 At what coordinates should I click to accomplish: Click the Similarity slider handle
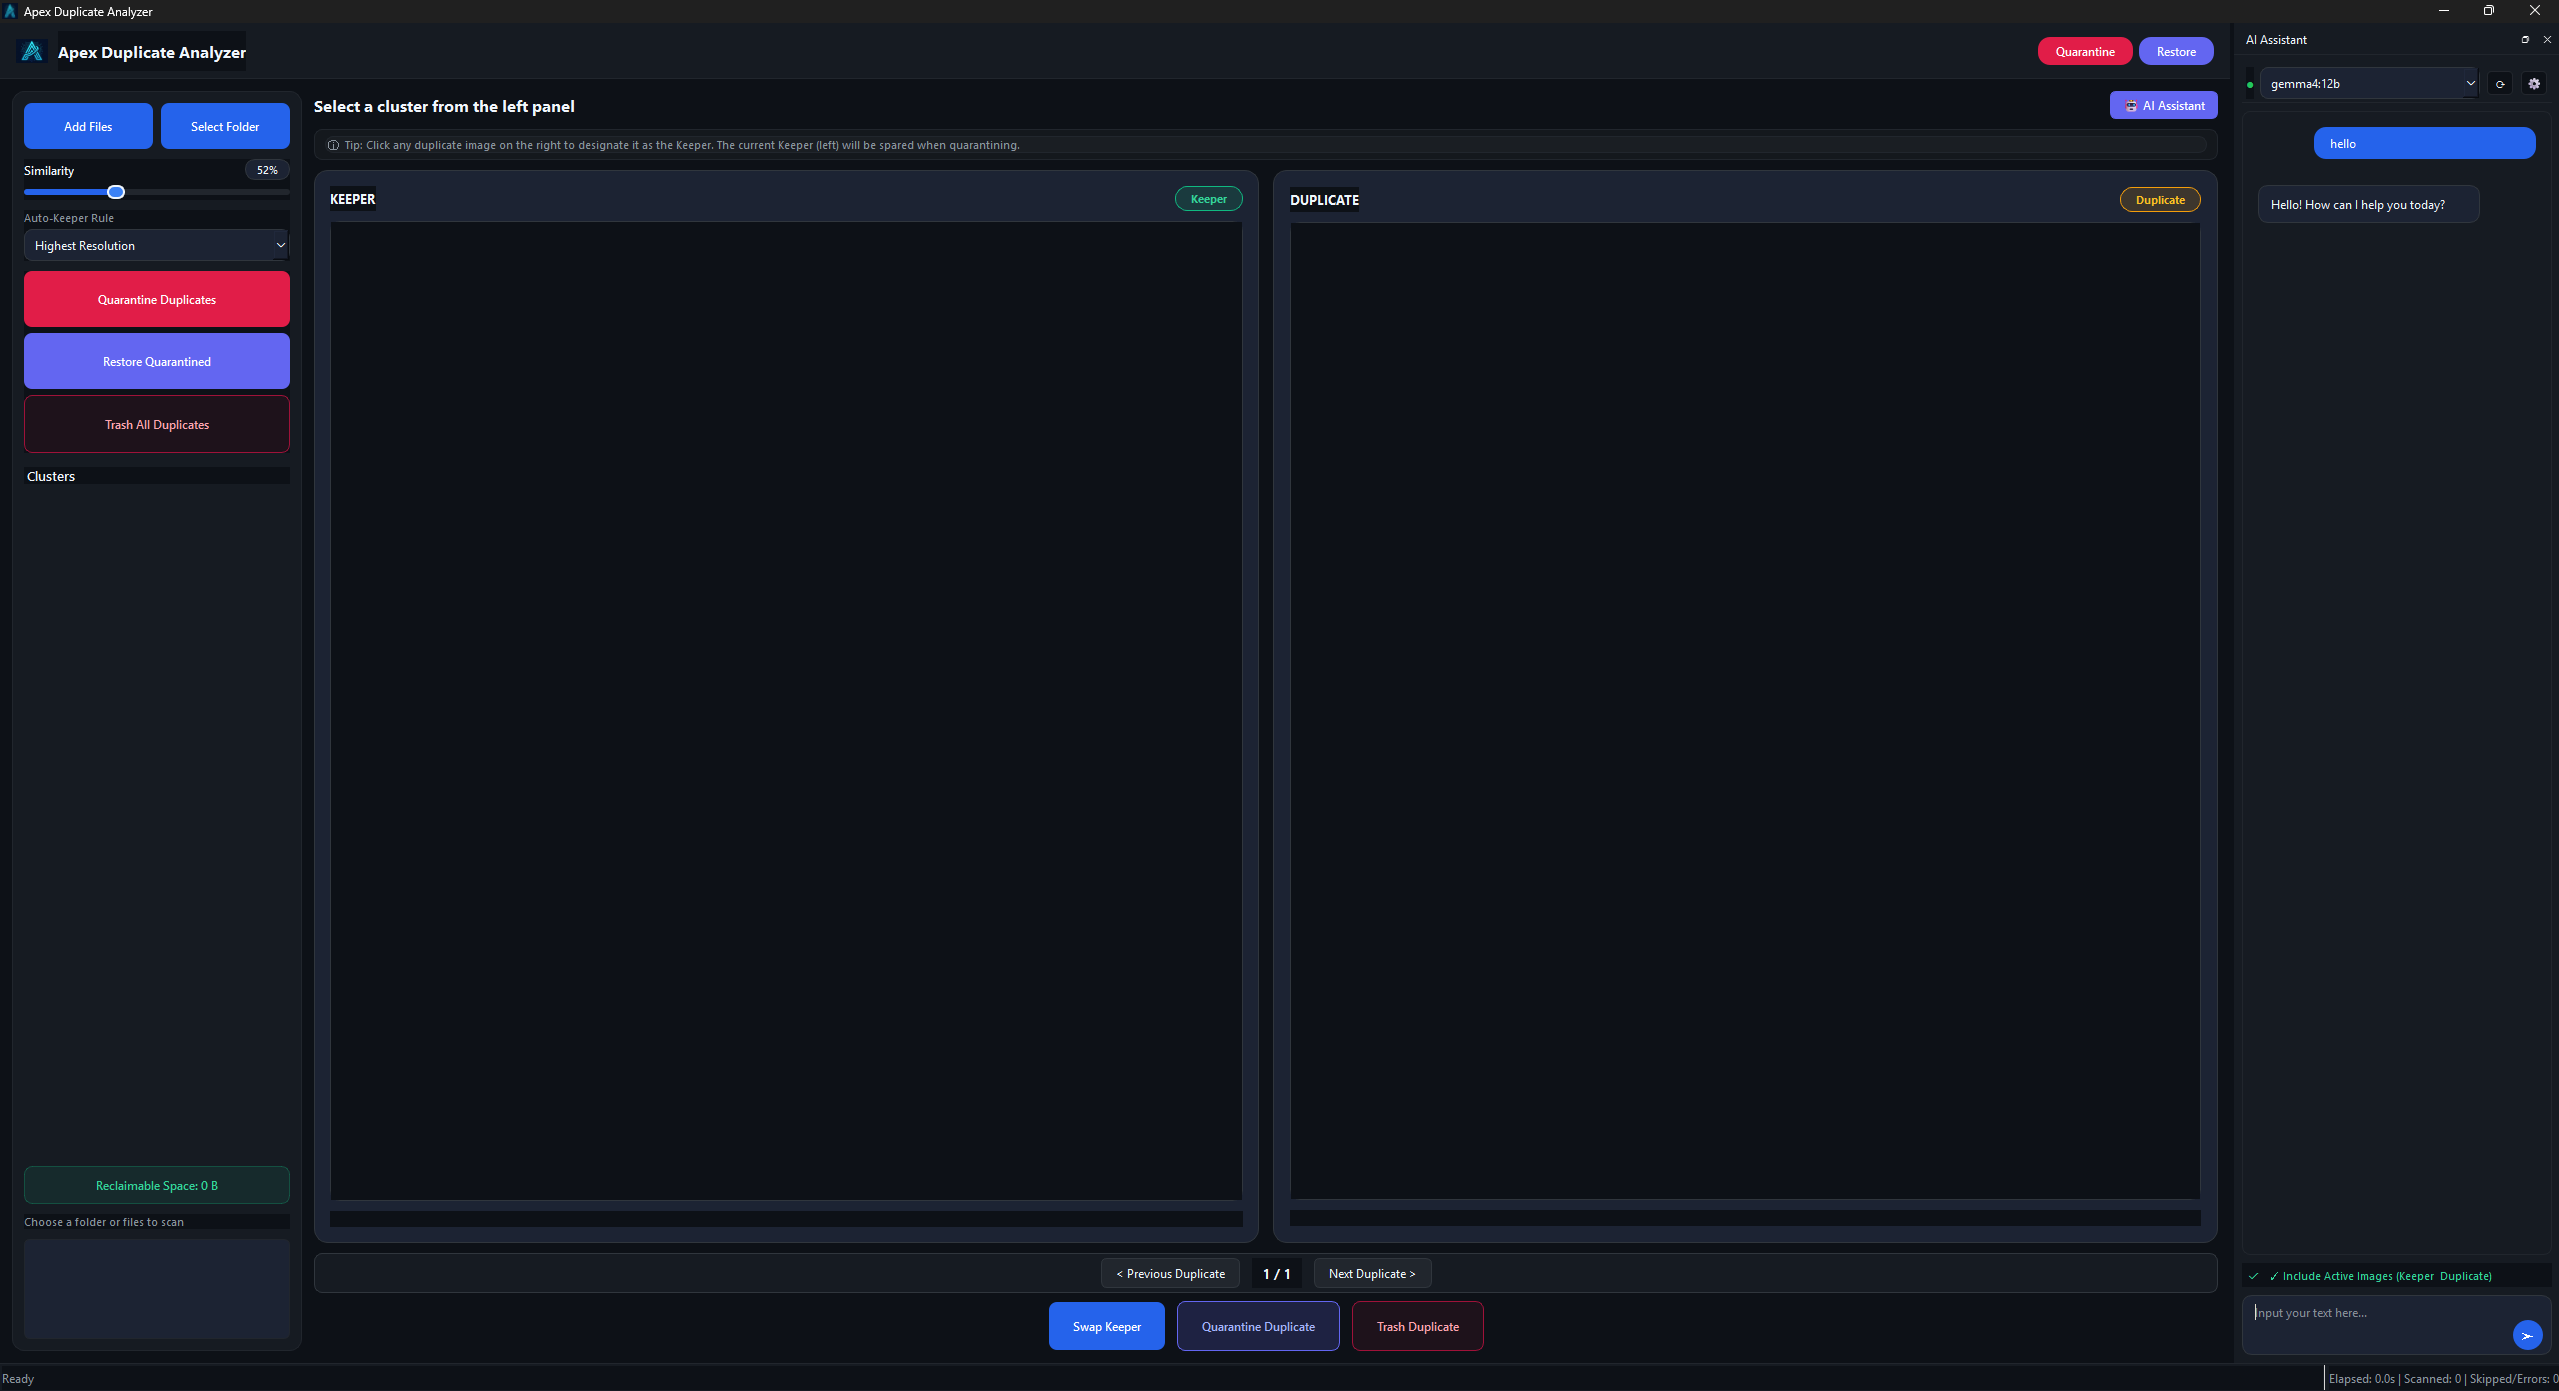tap(116, 192)
